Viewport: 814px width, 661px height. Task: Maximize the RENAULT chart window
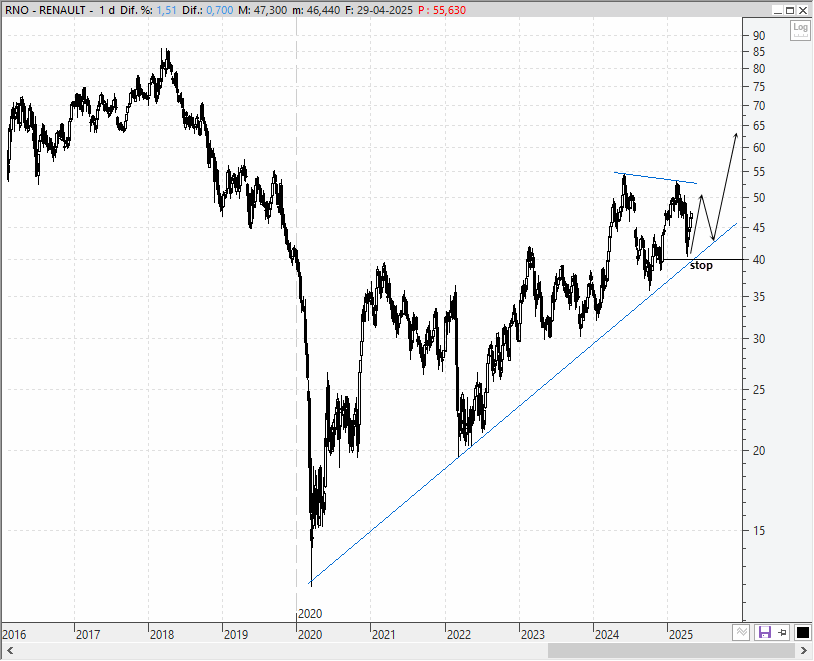tap(790, 10)
